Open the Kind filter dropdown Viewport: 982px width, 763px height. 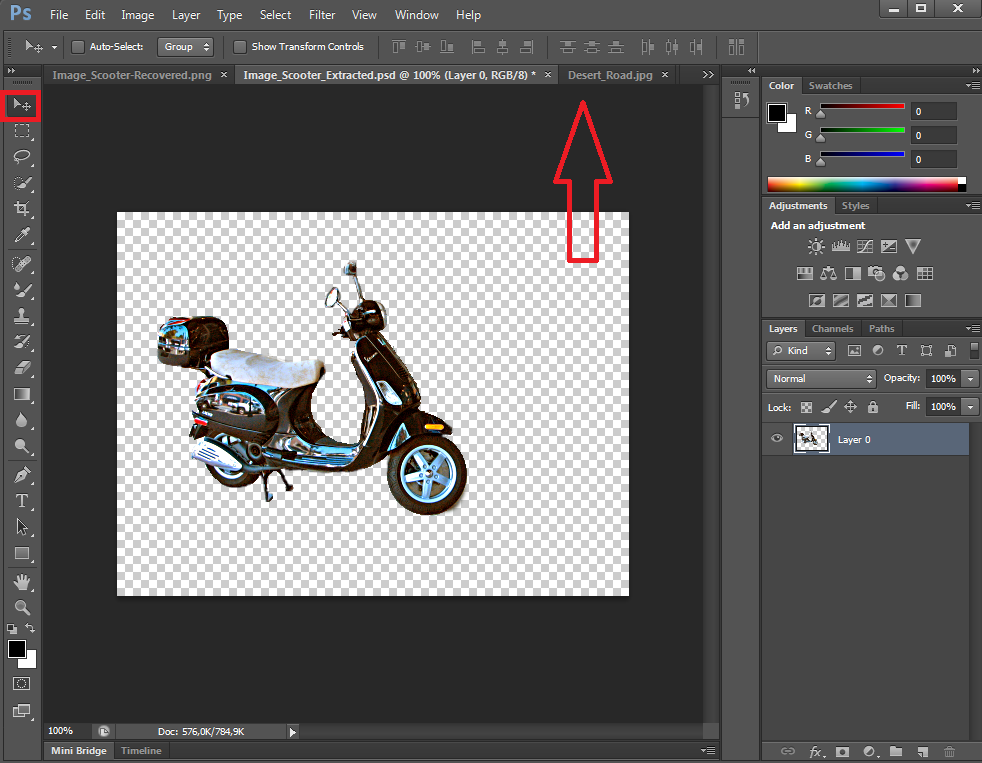800,350
